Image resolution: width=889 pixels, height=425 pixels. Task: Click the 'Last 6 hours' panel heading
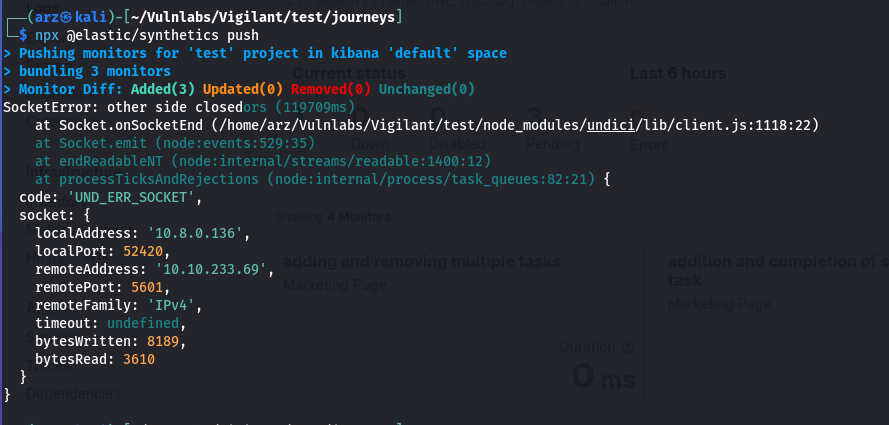[x=678, y=74]
